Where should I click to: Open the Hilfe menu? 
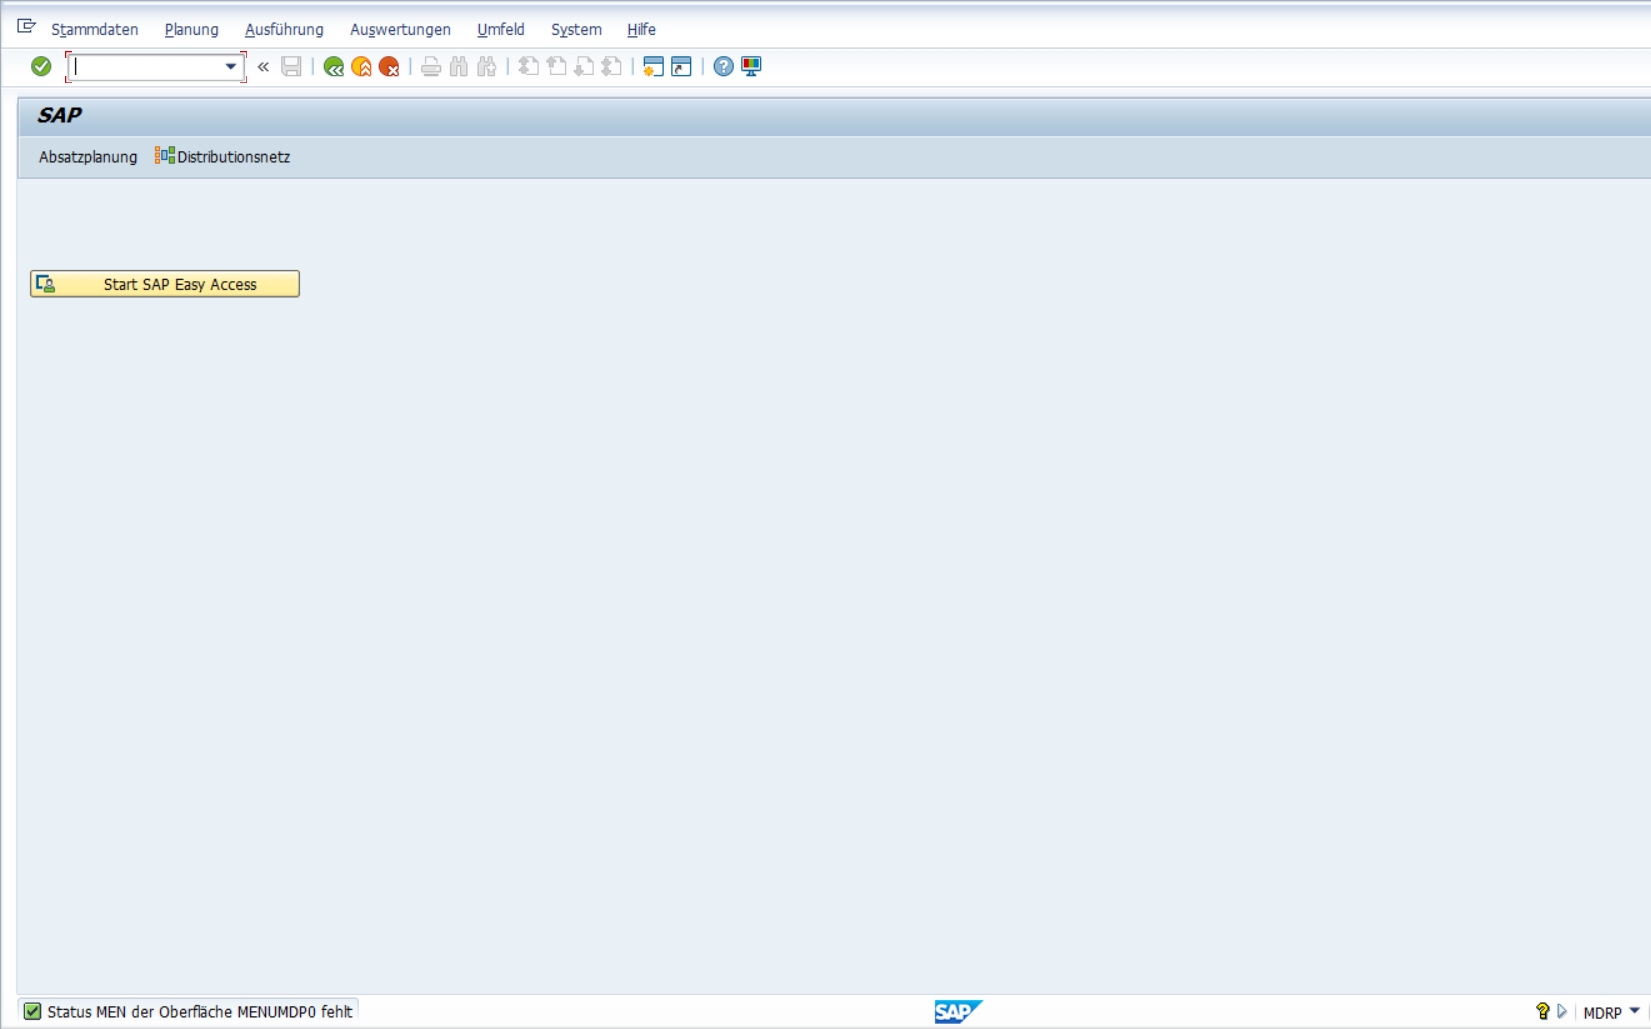coord(641,29)
